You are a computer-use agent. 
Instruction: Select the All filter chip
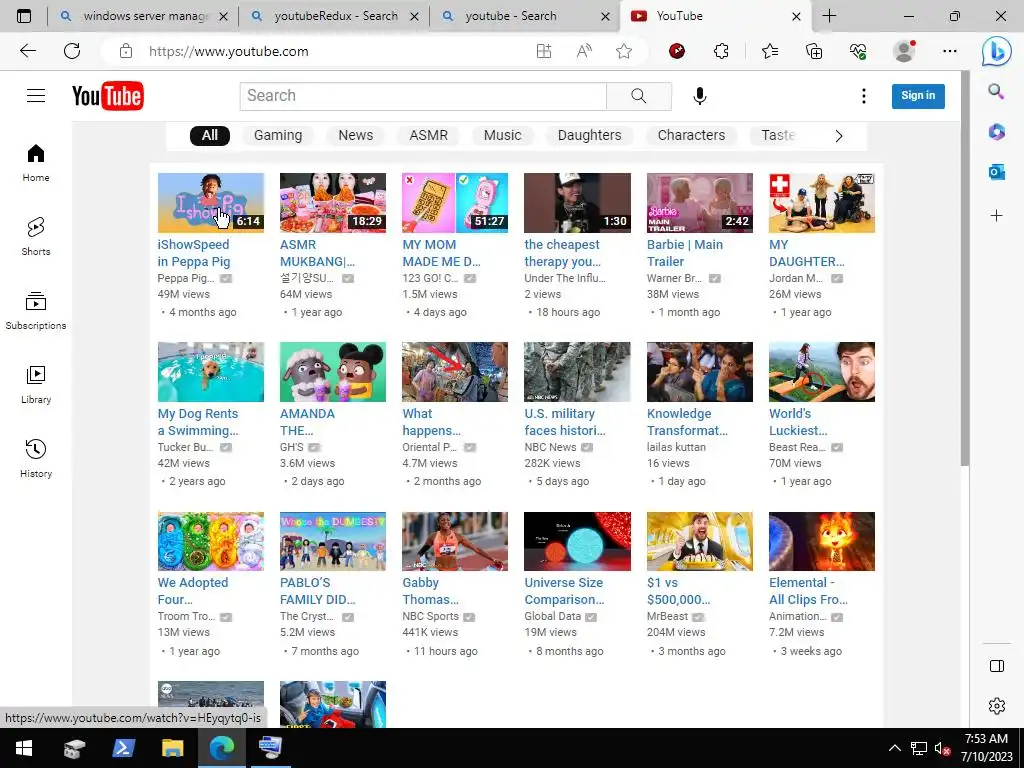(210, 135)
